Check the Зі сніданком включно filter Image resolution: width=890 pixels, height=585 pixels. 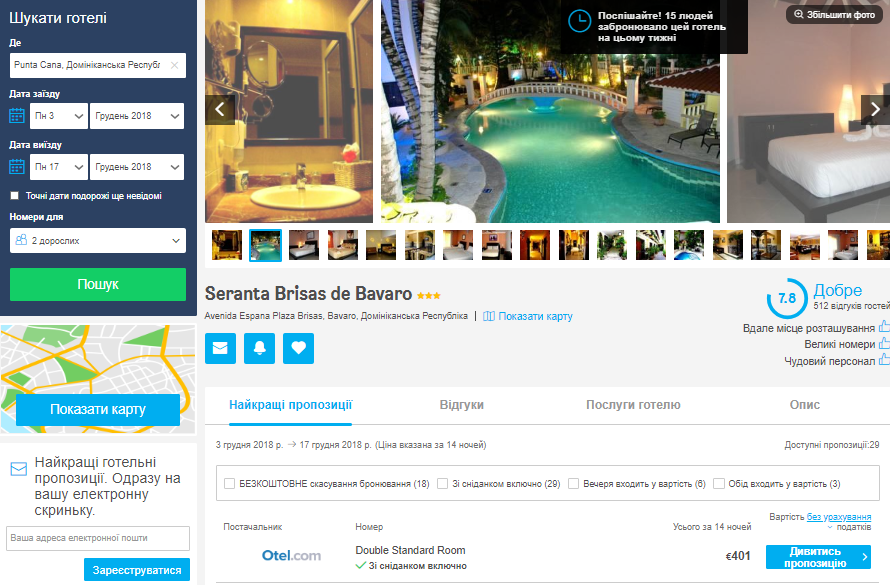click(x=443, y=484)
